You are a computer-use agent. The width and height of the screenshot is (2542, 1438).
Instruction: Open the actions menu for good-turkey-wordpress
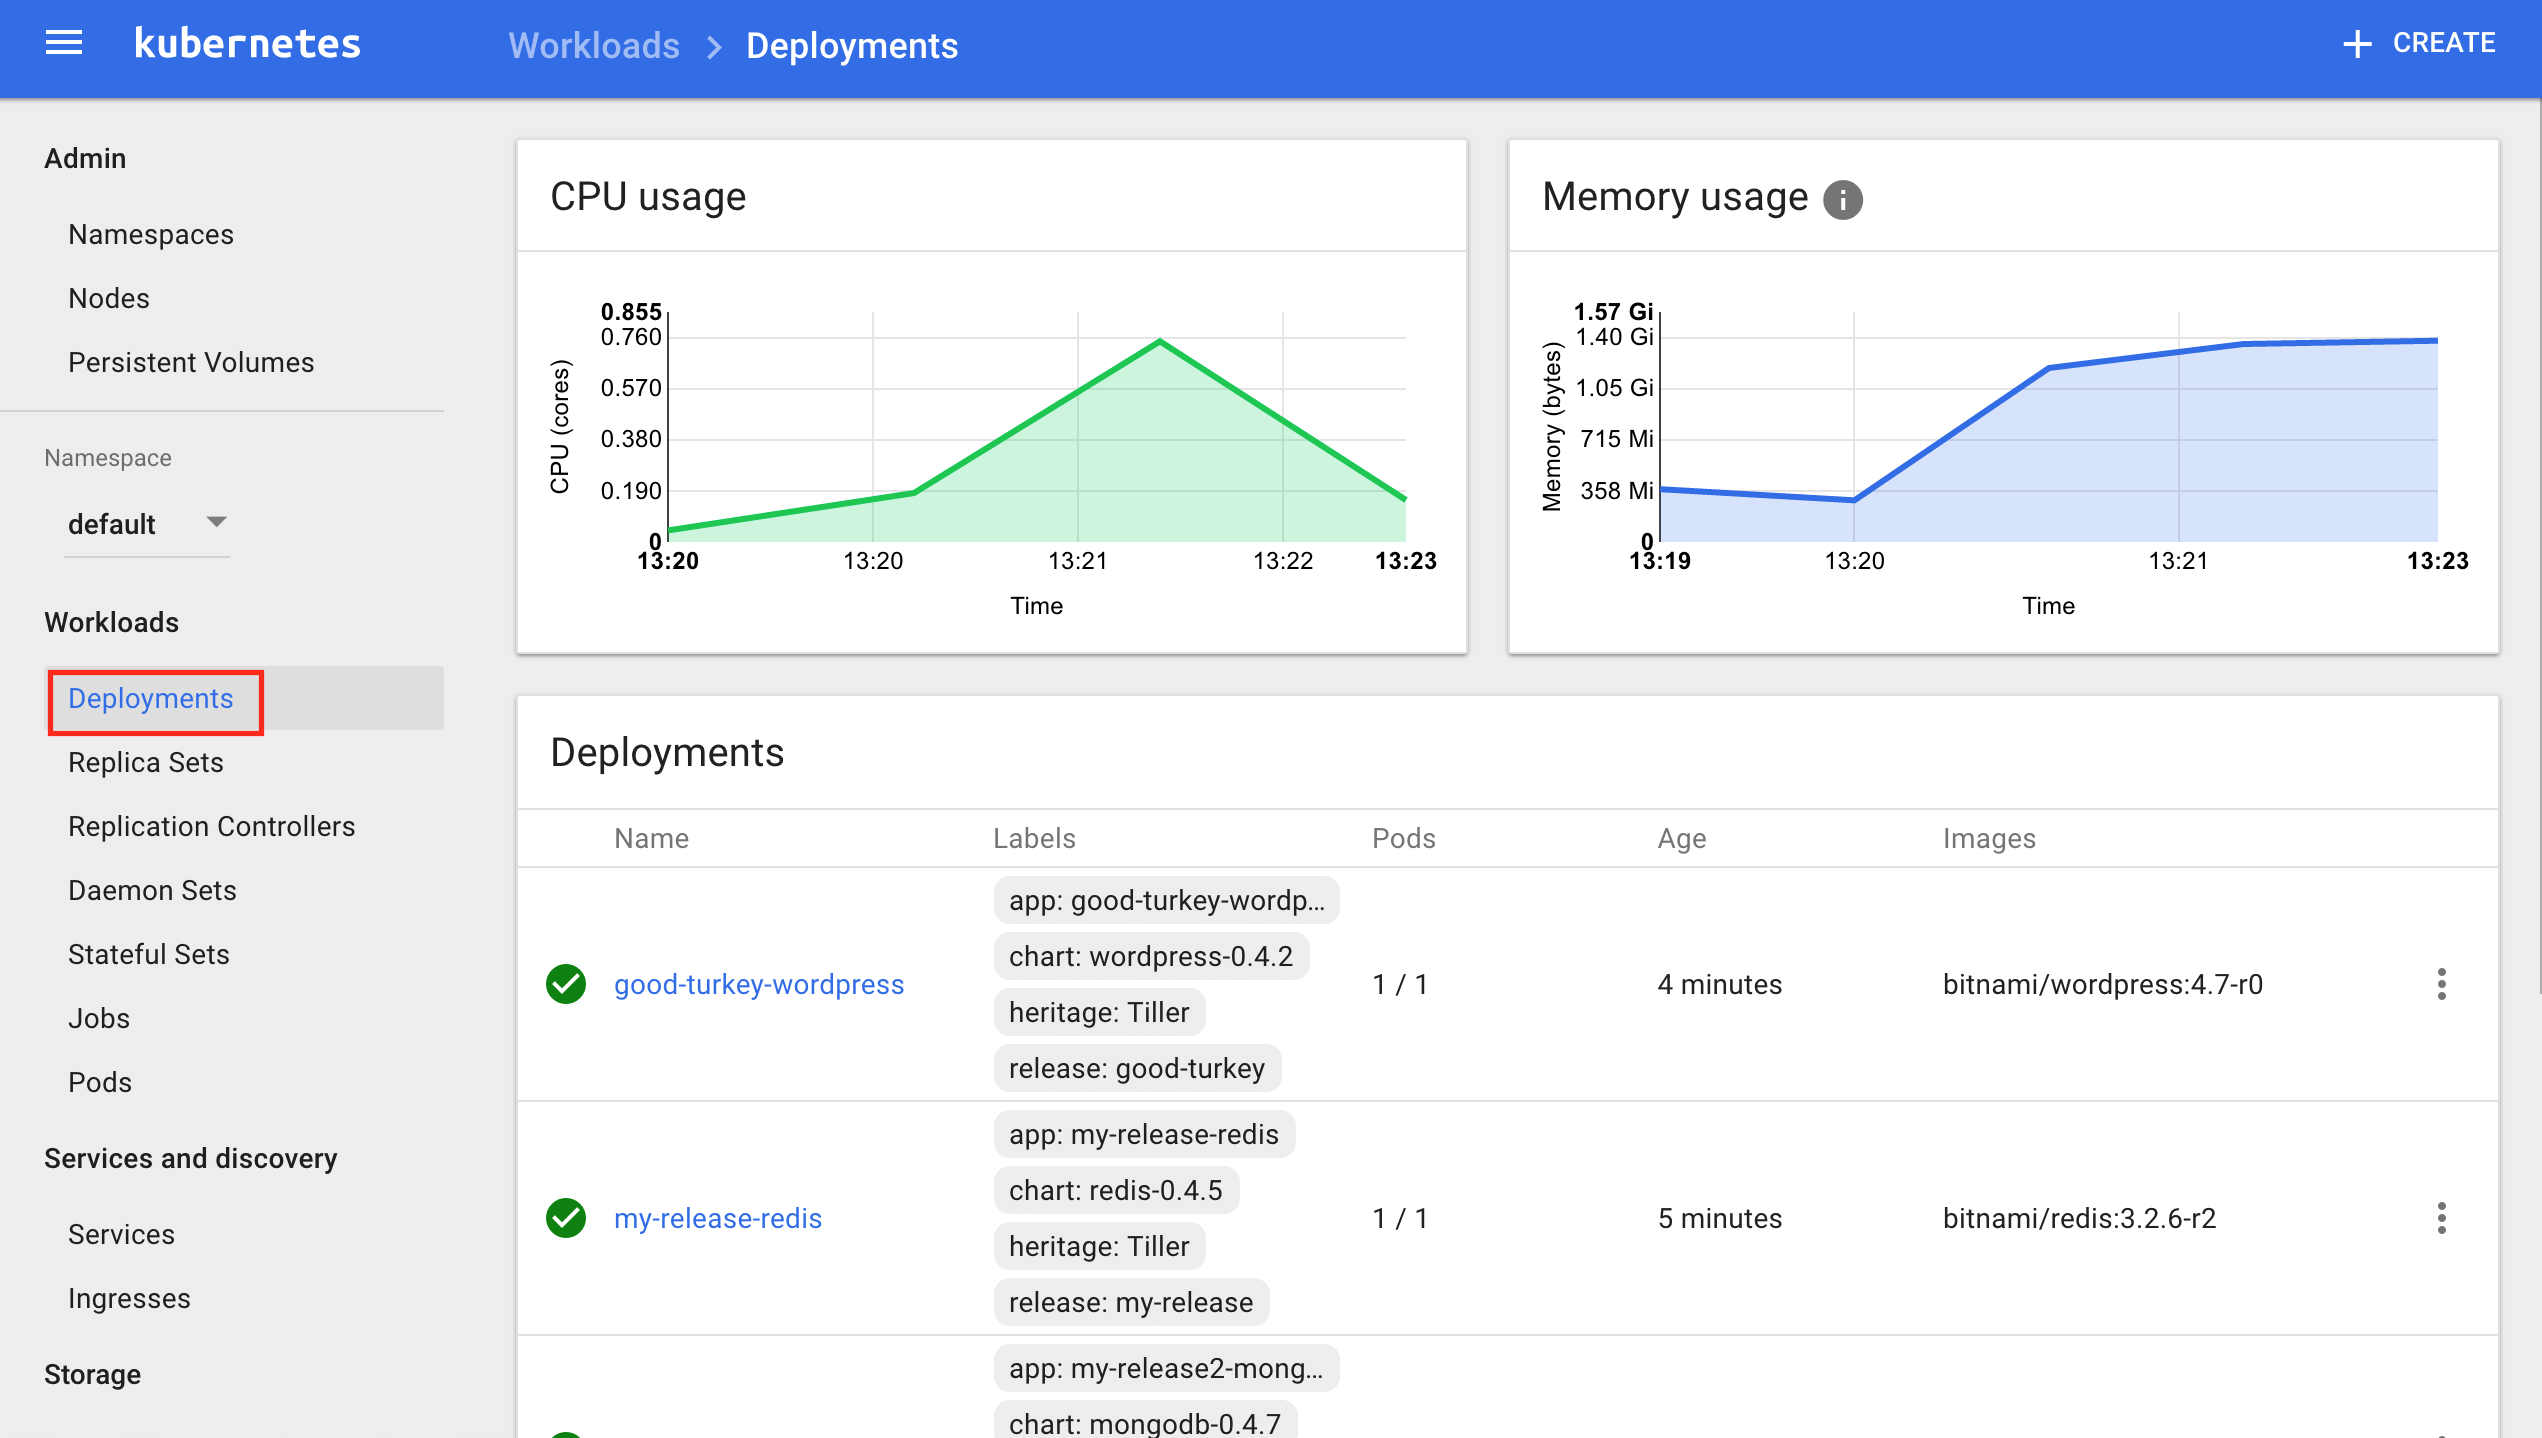click(2443, 984)
